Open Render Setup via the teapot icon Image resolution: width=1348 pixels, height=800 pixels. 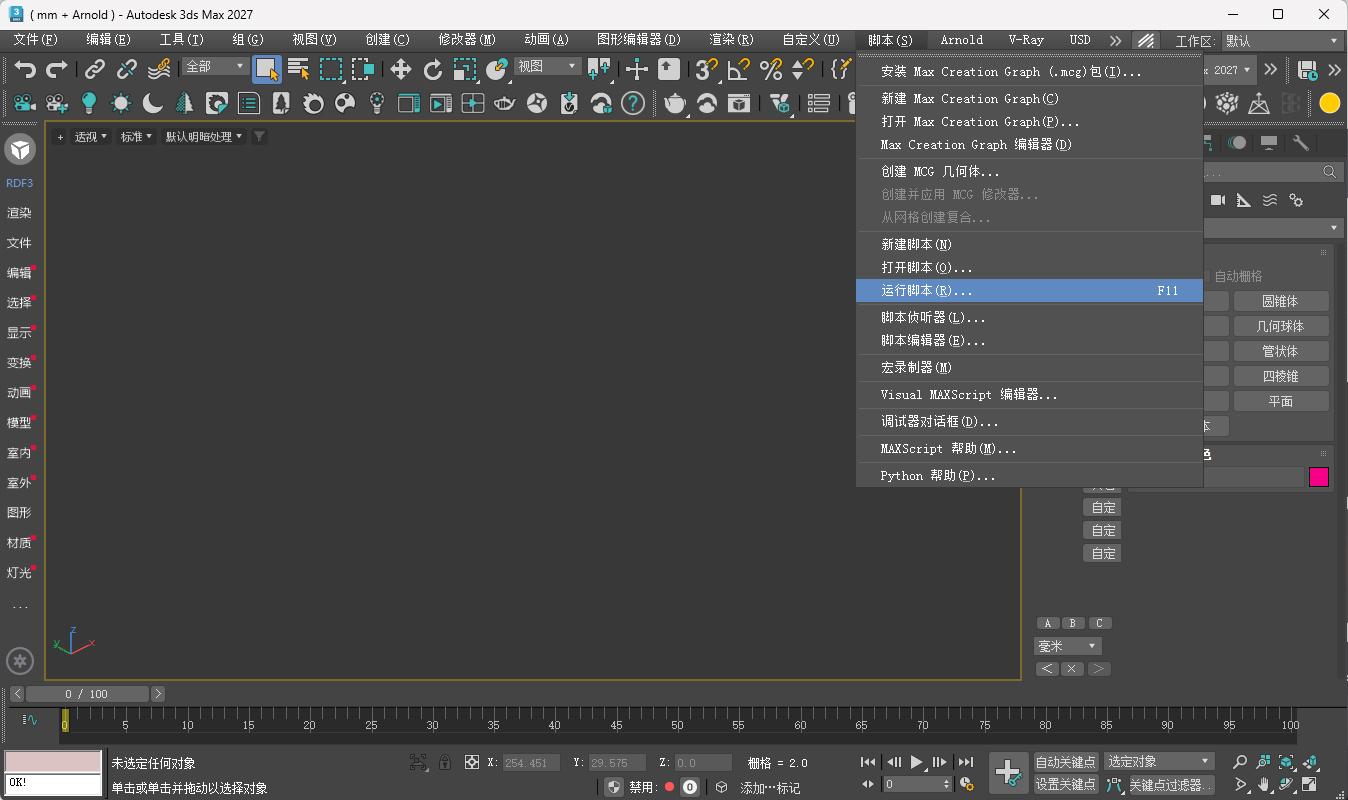[x=675, y=103]
